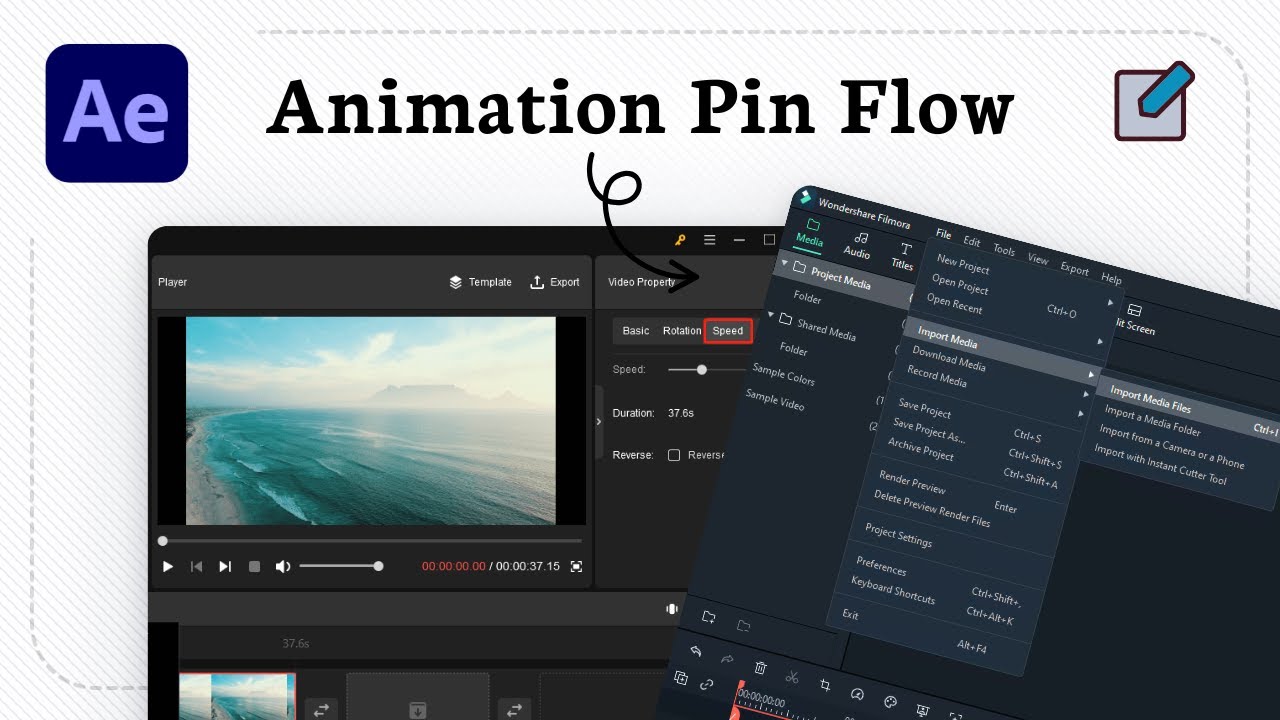1280x720 pixels.
Task: Expand the Import Media submenu arrow
Action: coord(1091,374)
